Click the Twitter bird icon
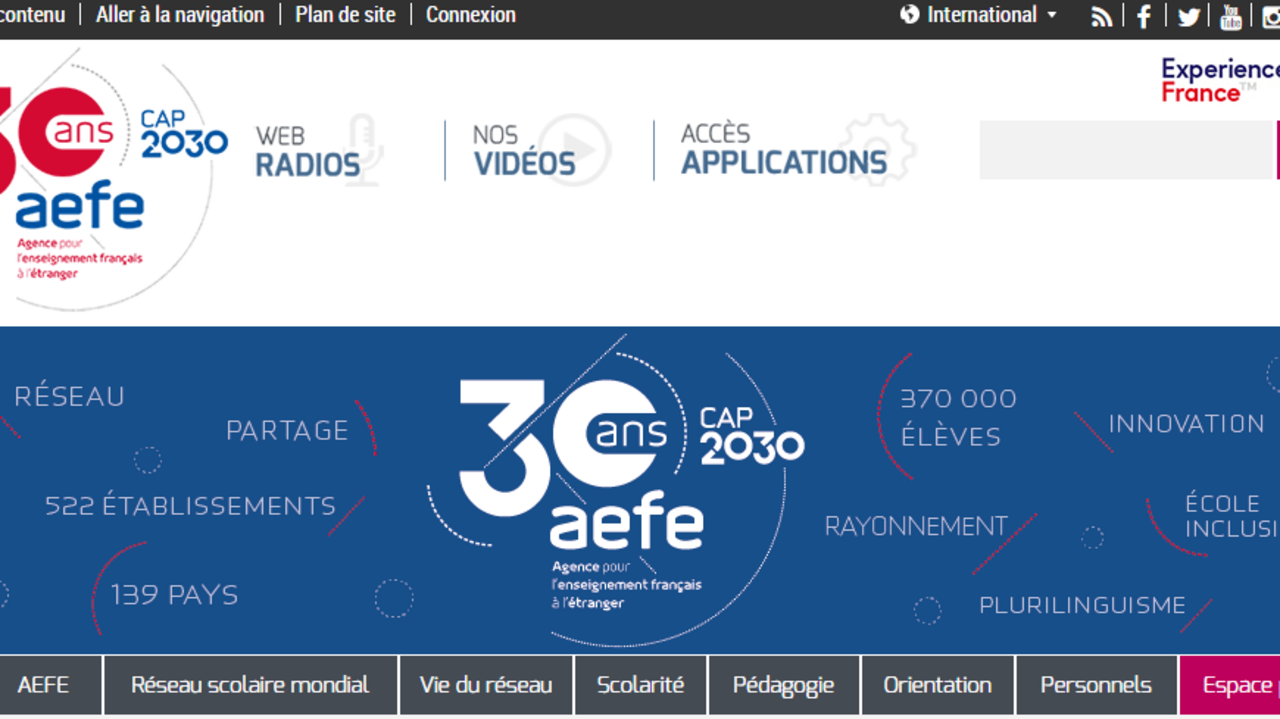This screenshot has height=719, width=1280. pyautogui.click(x=1187, y=15)
